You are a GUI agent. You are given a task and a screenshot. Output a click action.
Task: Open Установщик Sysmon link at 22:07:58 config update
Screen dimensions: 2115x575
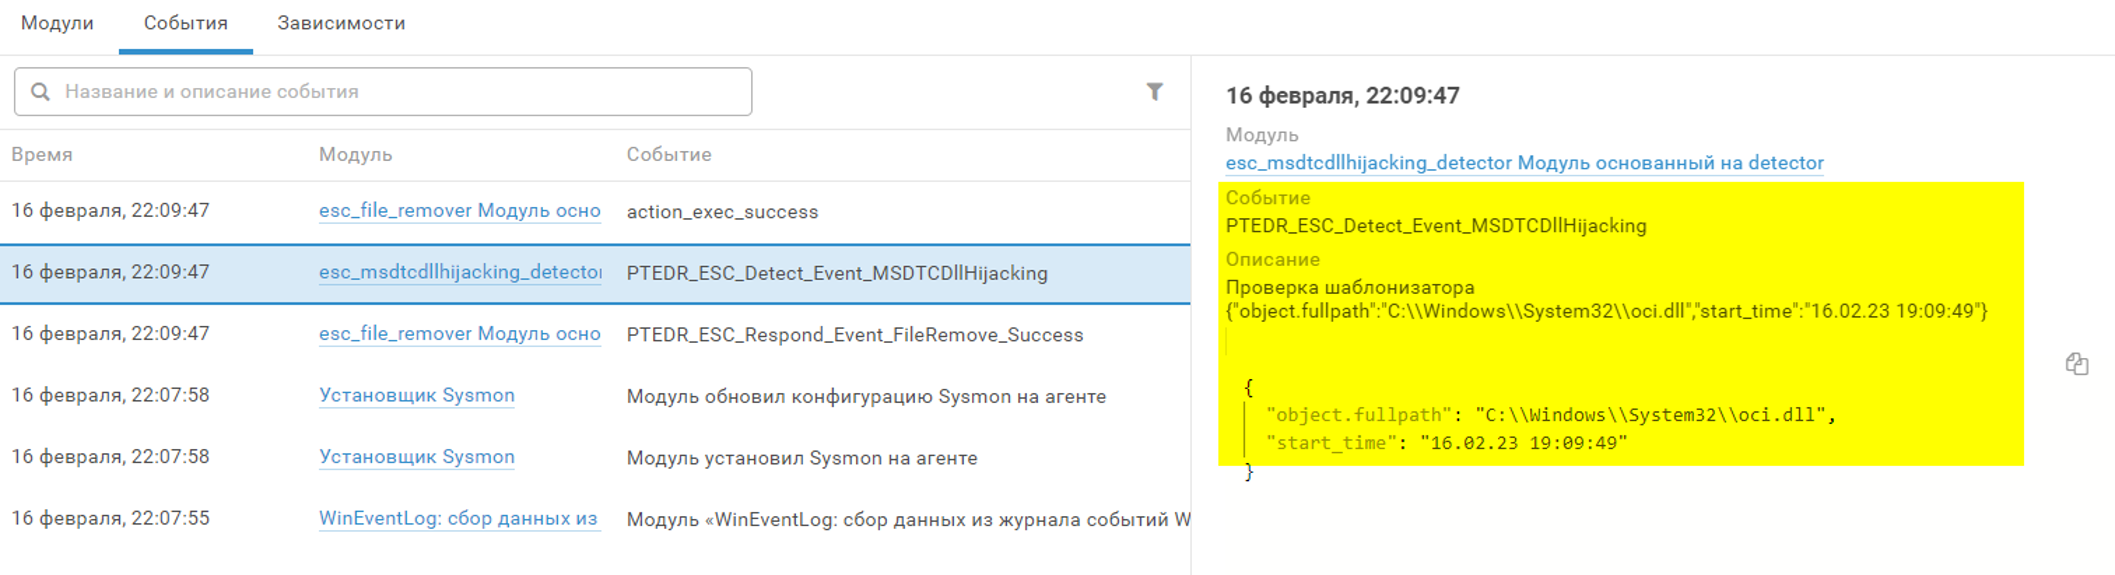click(x=417, y=396)
